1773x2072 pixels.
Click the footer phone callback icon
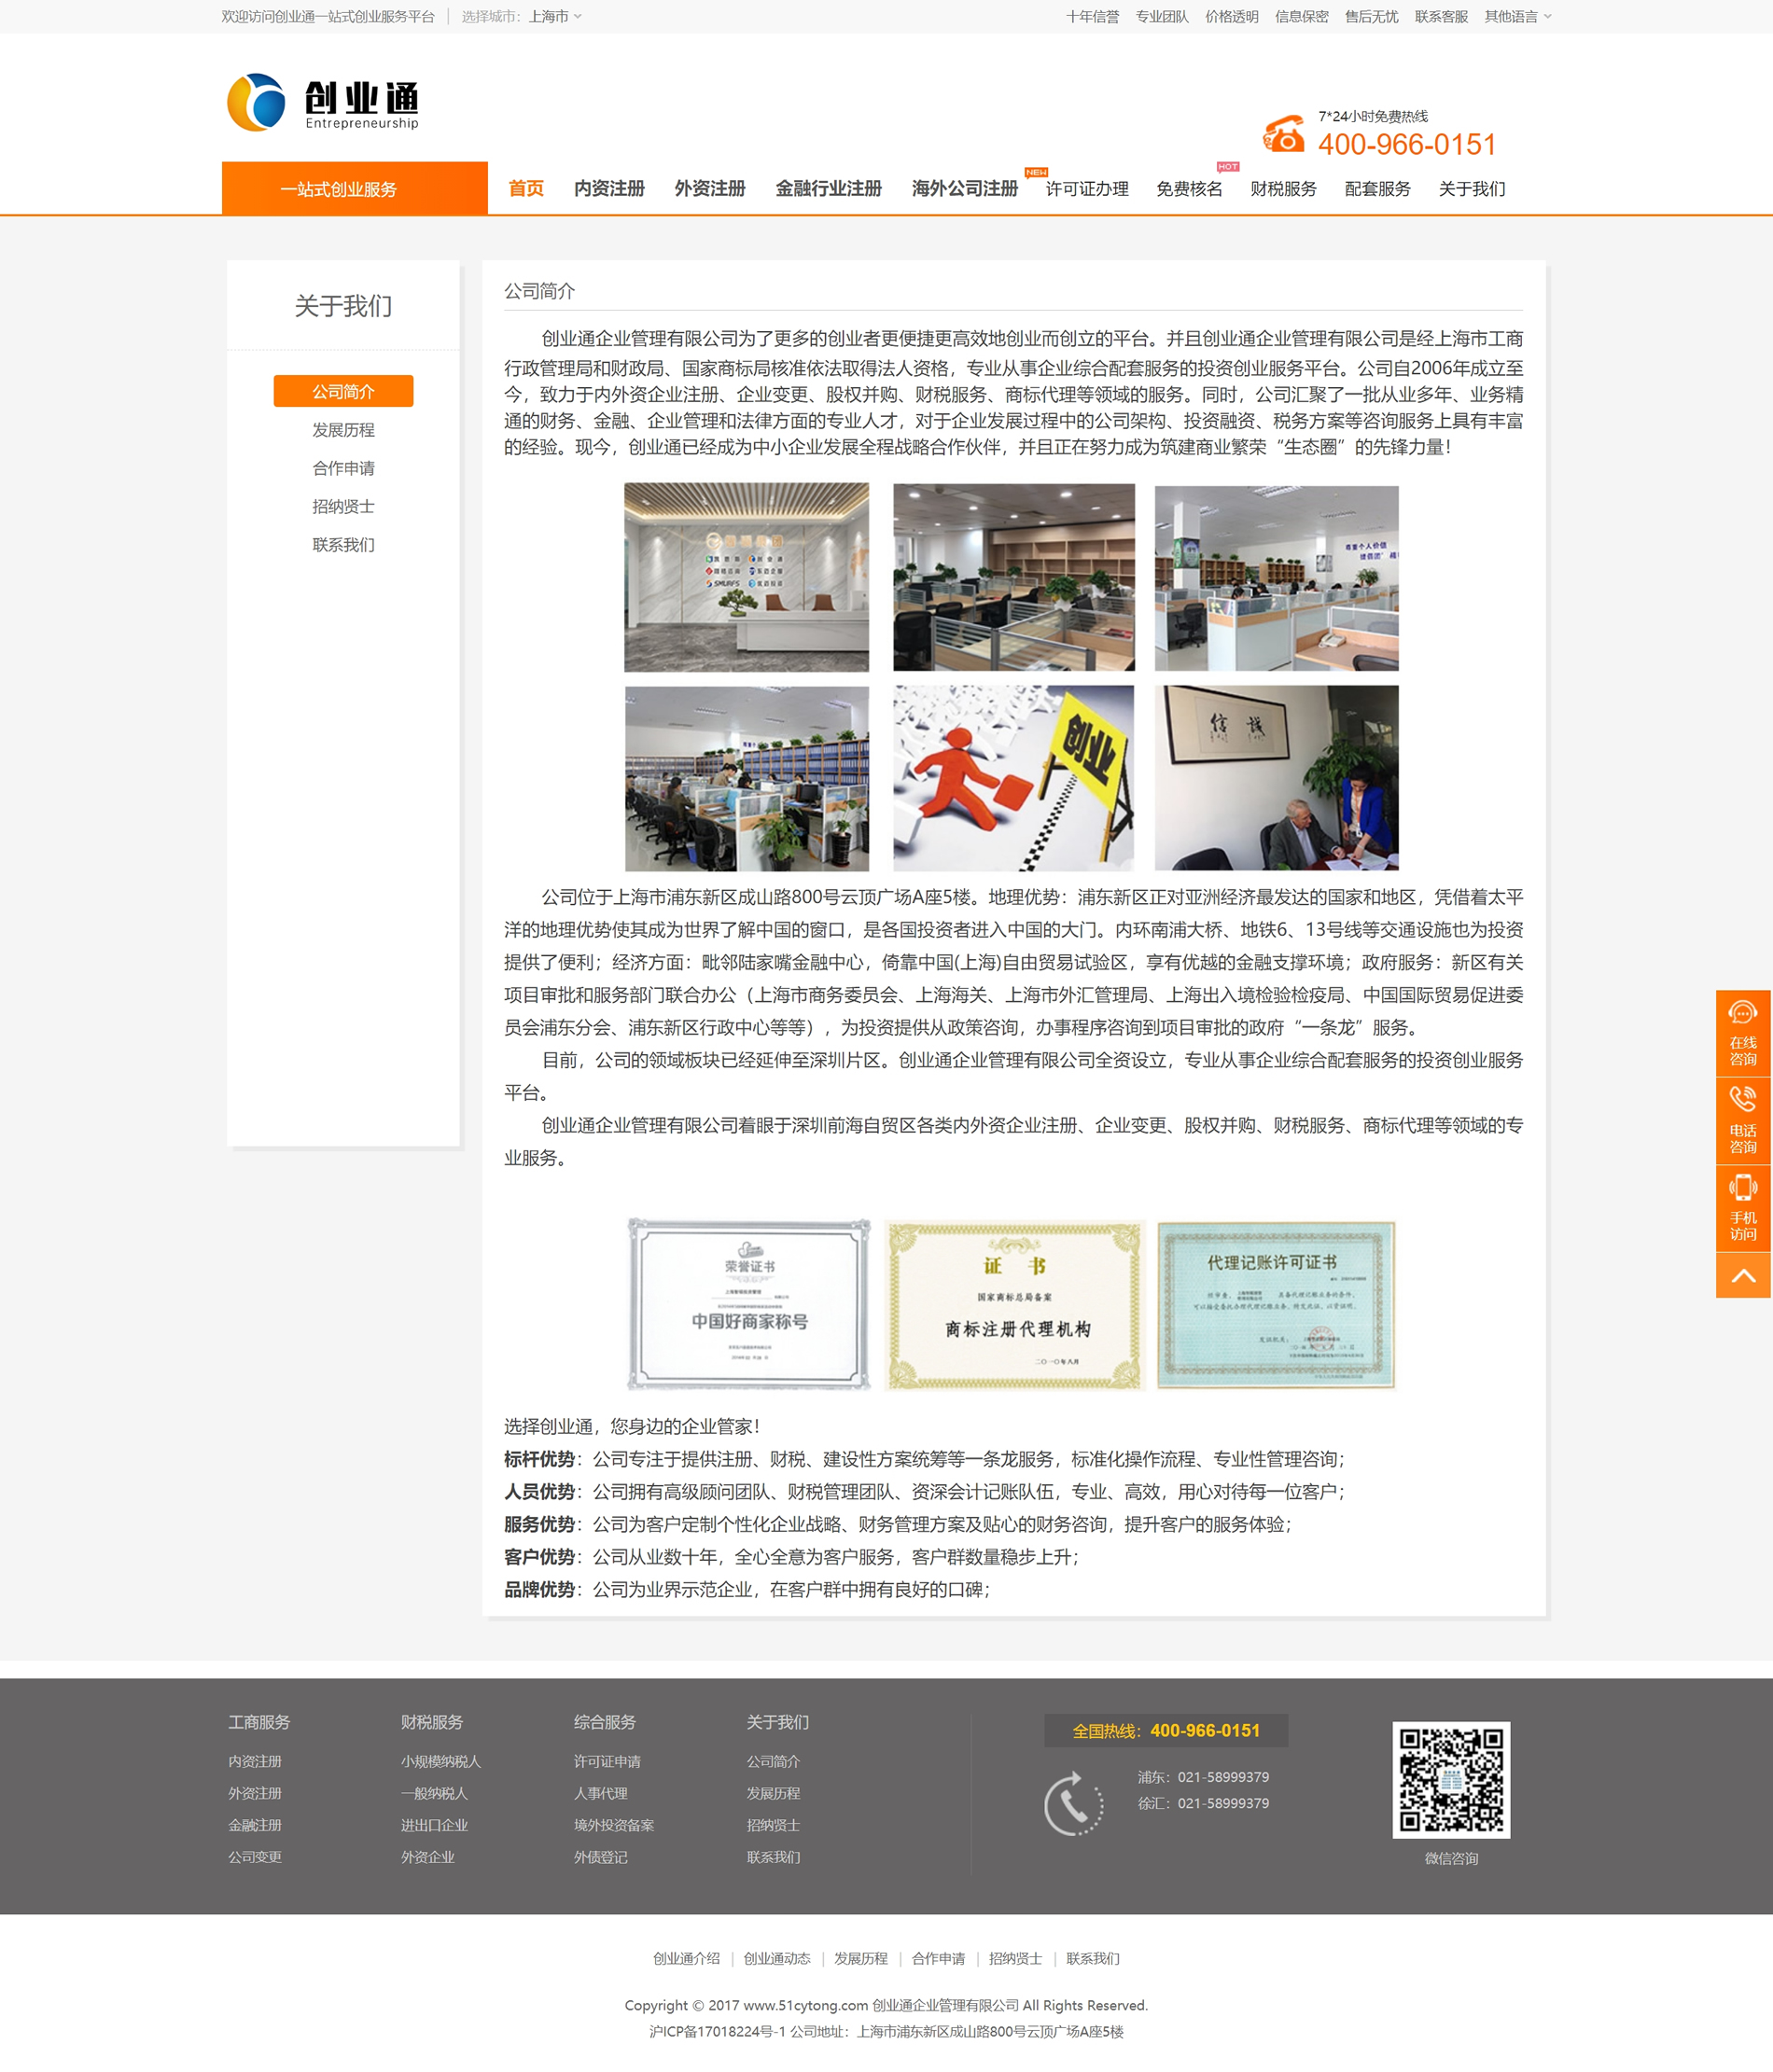tap(1073, 1803)
